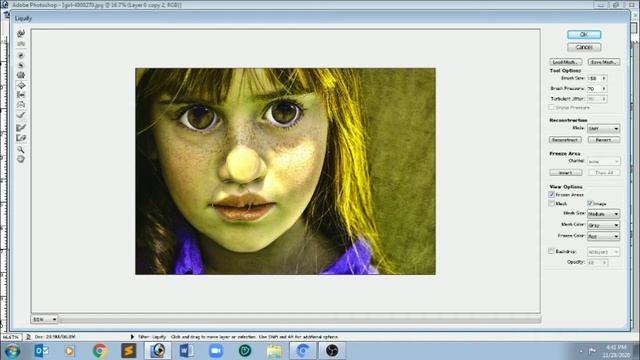Screen dimensions: 640x360
Task: Click the Photoshop zoom percentage field in status bar
Action: (11, 337)
